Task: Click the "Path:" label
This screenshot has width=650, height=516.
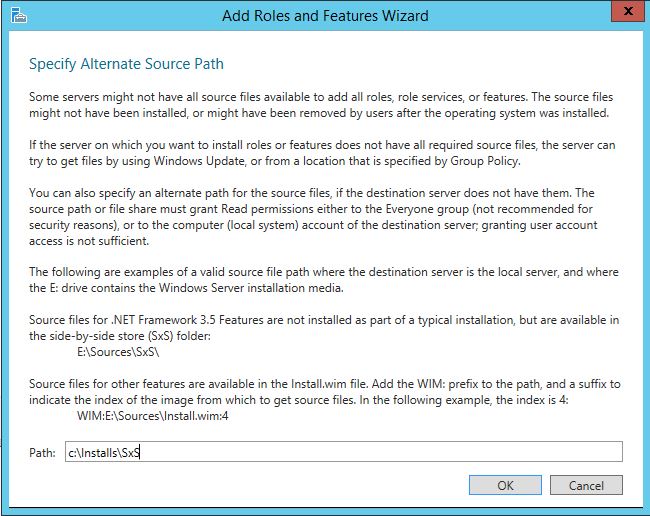Action: click(x=42, y=453)
